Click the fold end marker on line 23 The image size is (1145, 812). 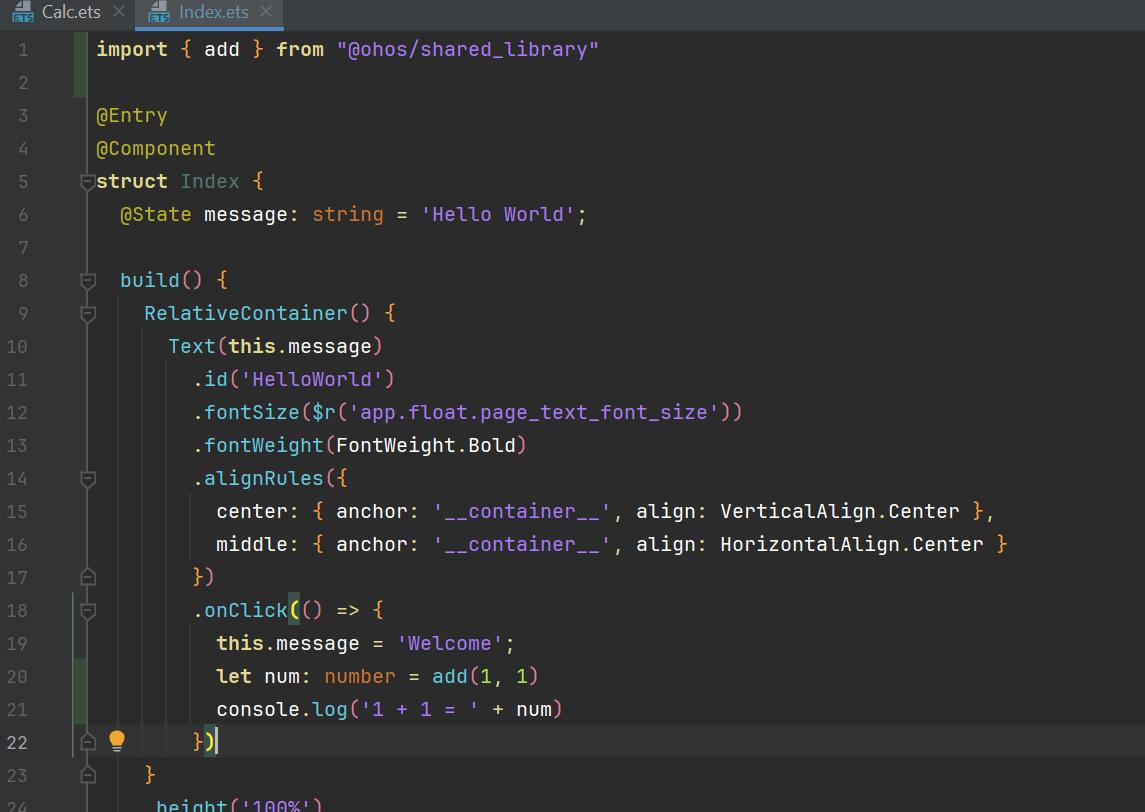point(88,774)
